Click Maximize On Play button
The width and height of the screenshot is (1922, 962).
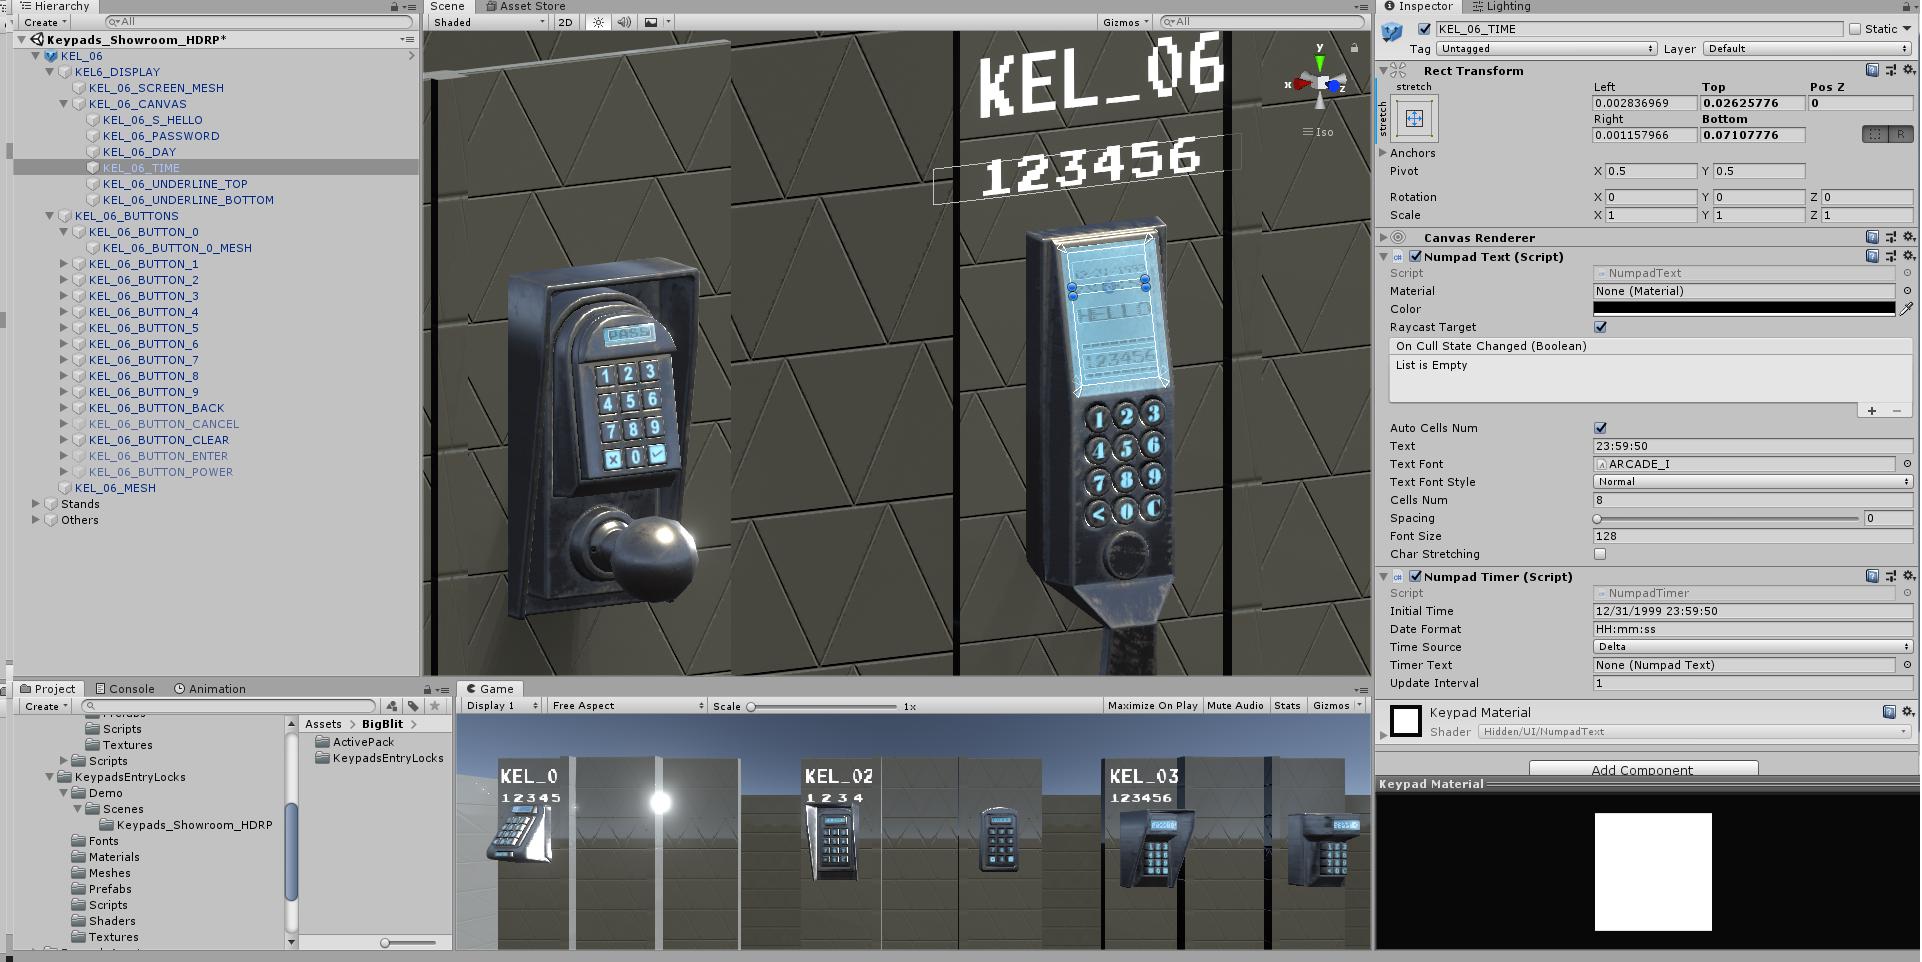click(x=1152, y=706)
